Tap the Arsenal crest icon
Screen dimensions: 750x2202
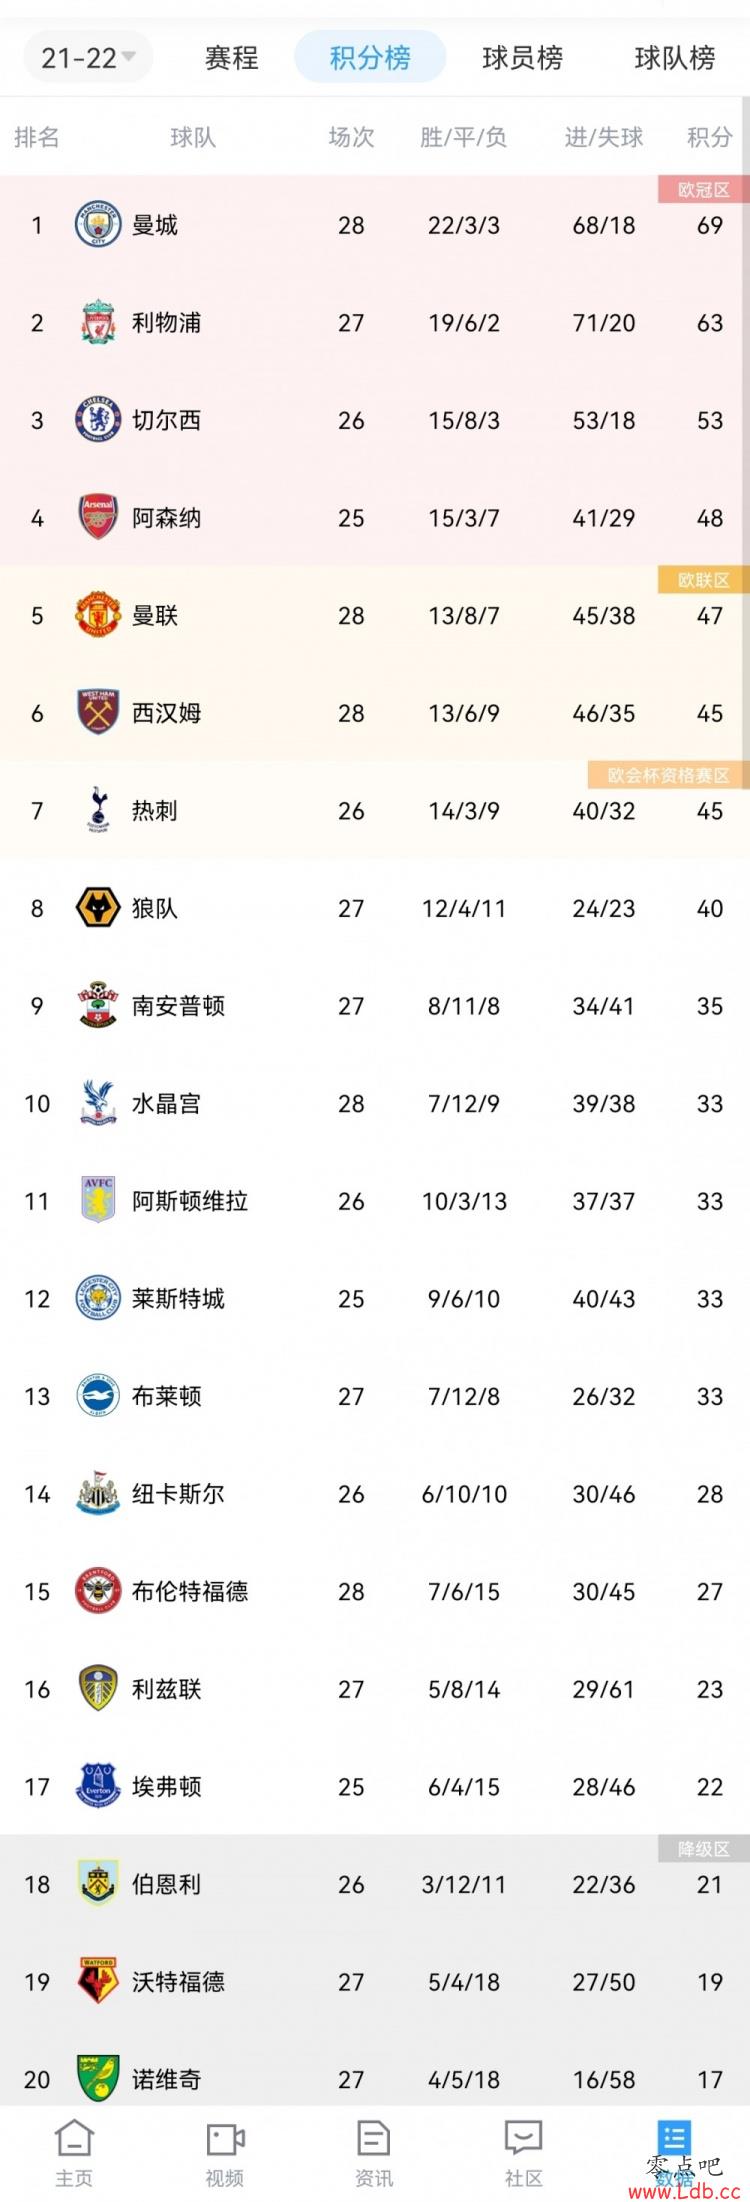pos(98,517)
